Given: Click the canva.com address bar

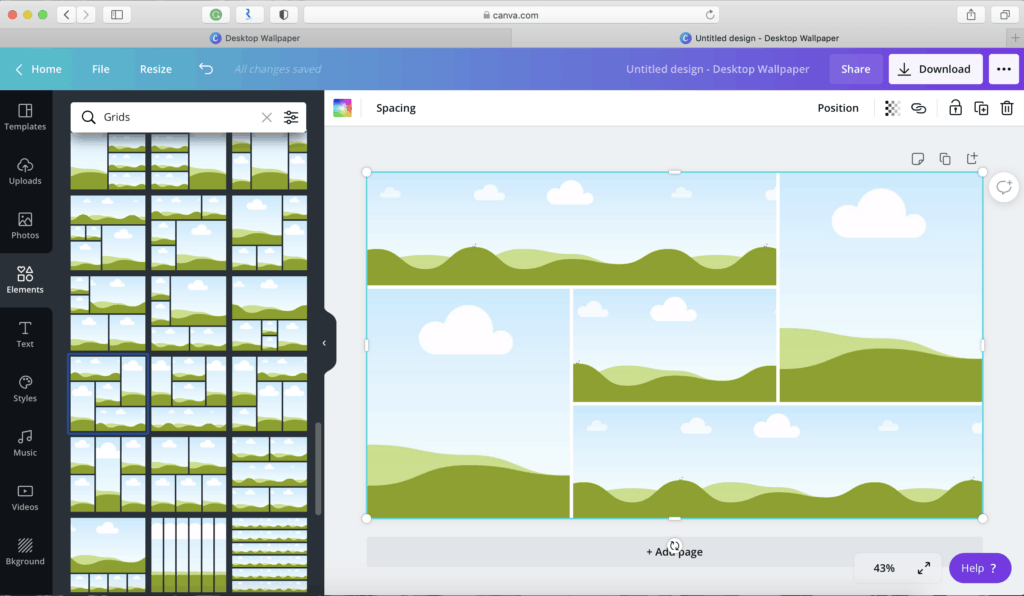Looking at the screenshot, I should (511, 14).
